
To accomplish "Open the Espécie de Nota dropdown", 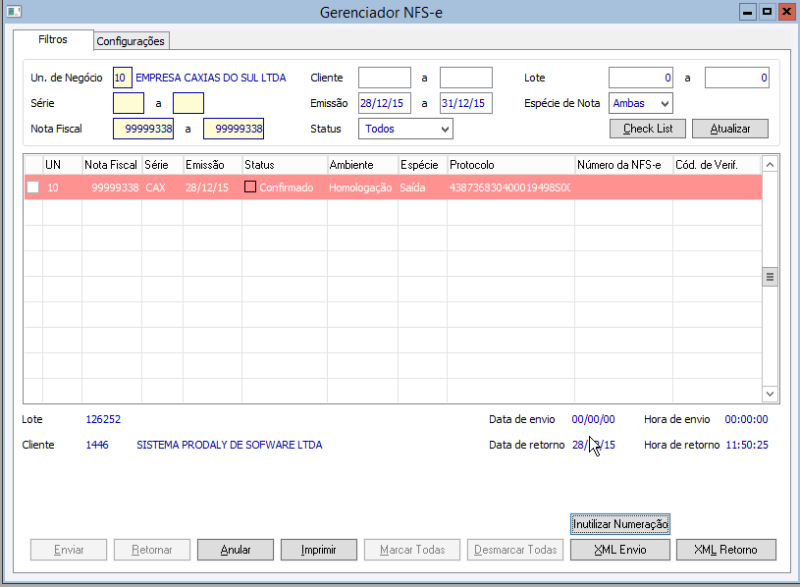I will coord(640,103).
